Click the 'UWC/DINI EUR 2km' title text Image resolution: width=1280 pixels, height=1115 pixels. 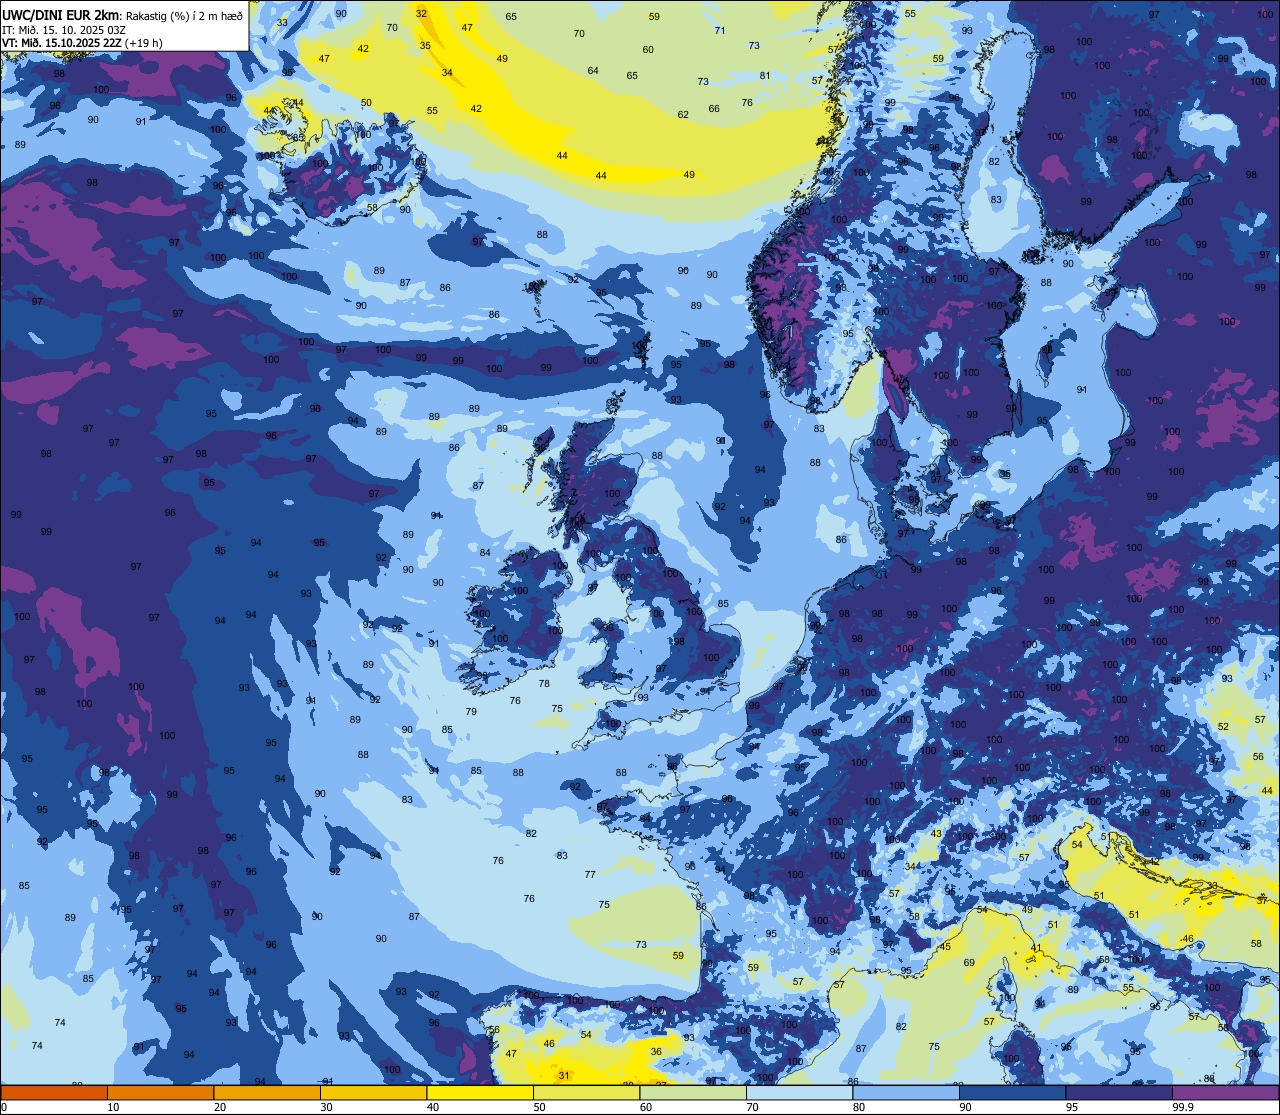coord(60,15)
